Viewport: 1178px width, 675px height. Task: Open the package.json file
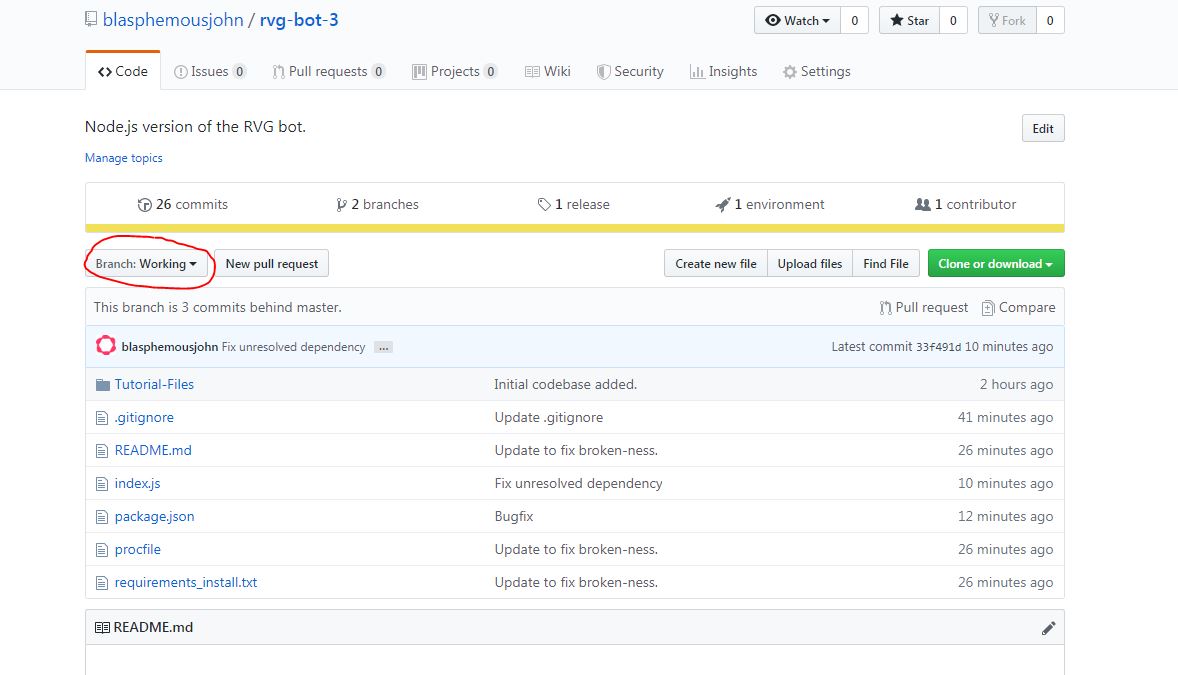click(155, 516)
